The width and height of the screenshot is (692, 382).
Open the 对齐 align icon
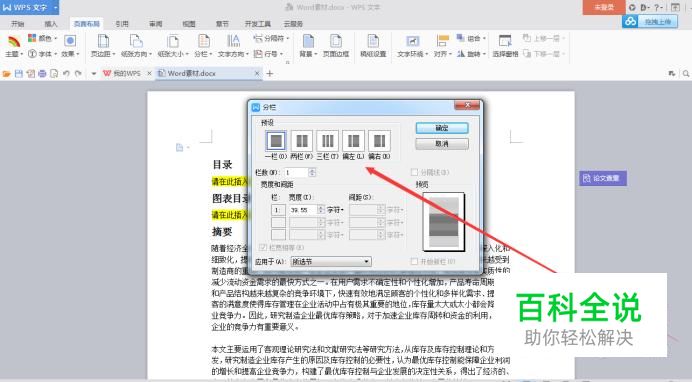(x=442, y=41)
